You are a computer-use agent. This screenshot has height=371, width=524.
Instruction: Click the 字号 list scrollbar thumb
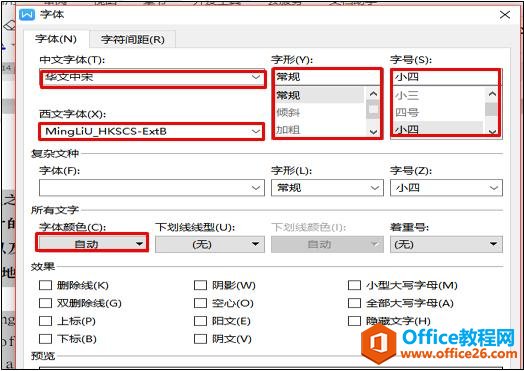tap(492, 109)
